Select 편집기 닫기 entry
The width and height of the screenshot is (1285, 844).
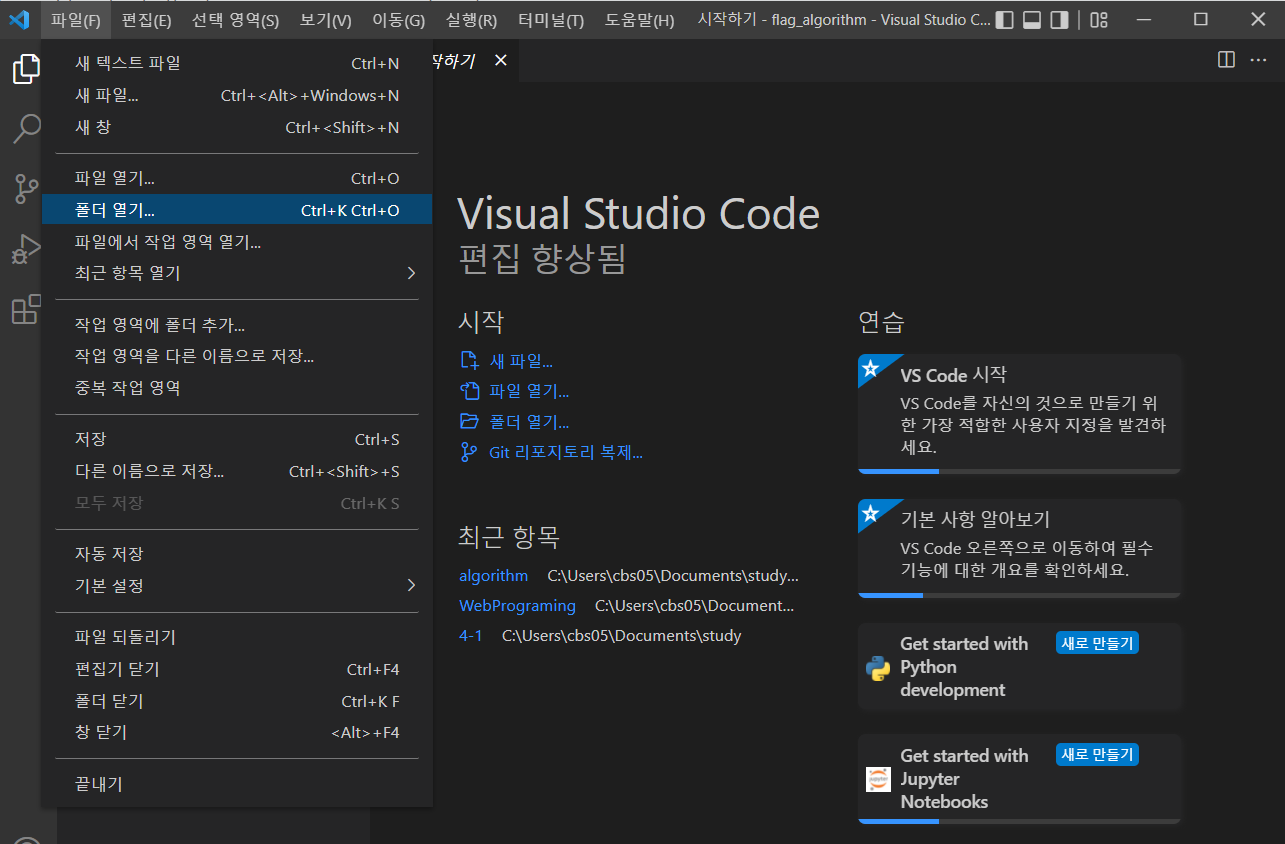(x=236, y=669)
